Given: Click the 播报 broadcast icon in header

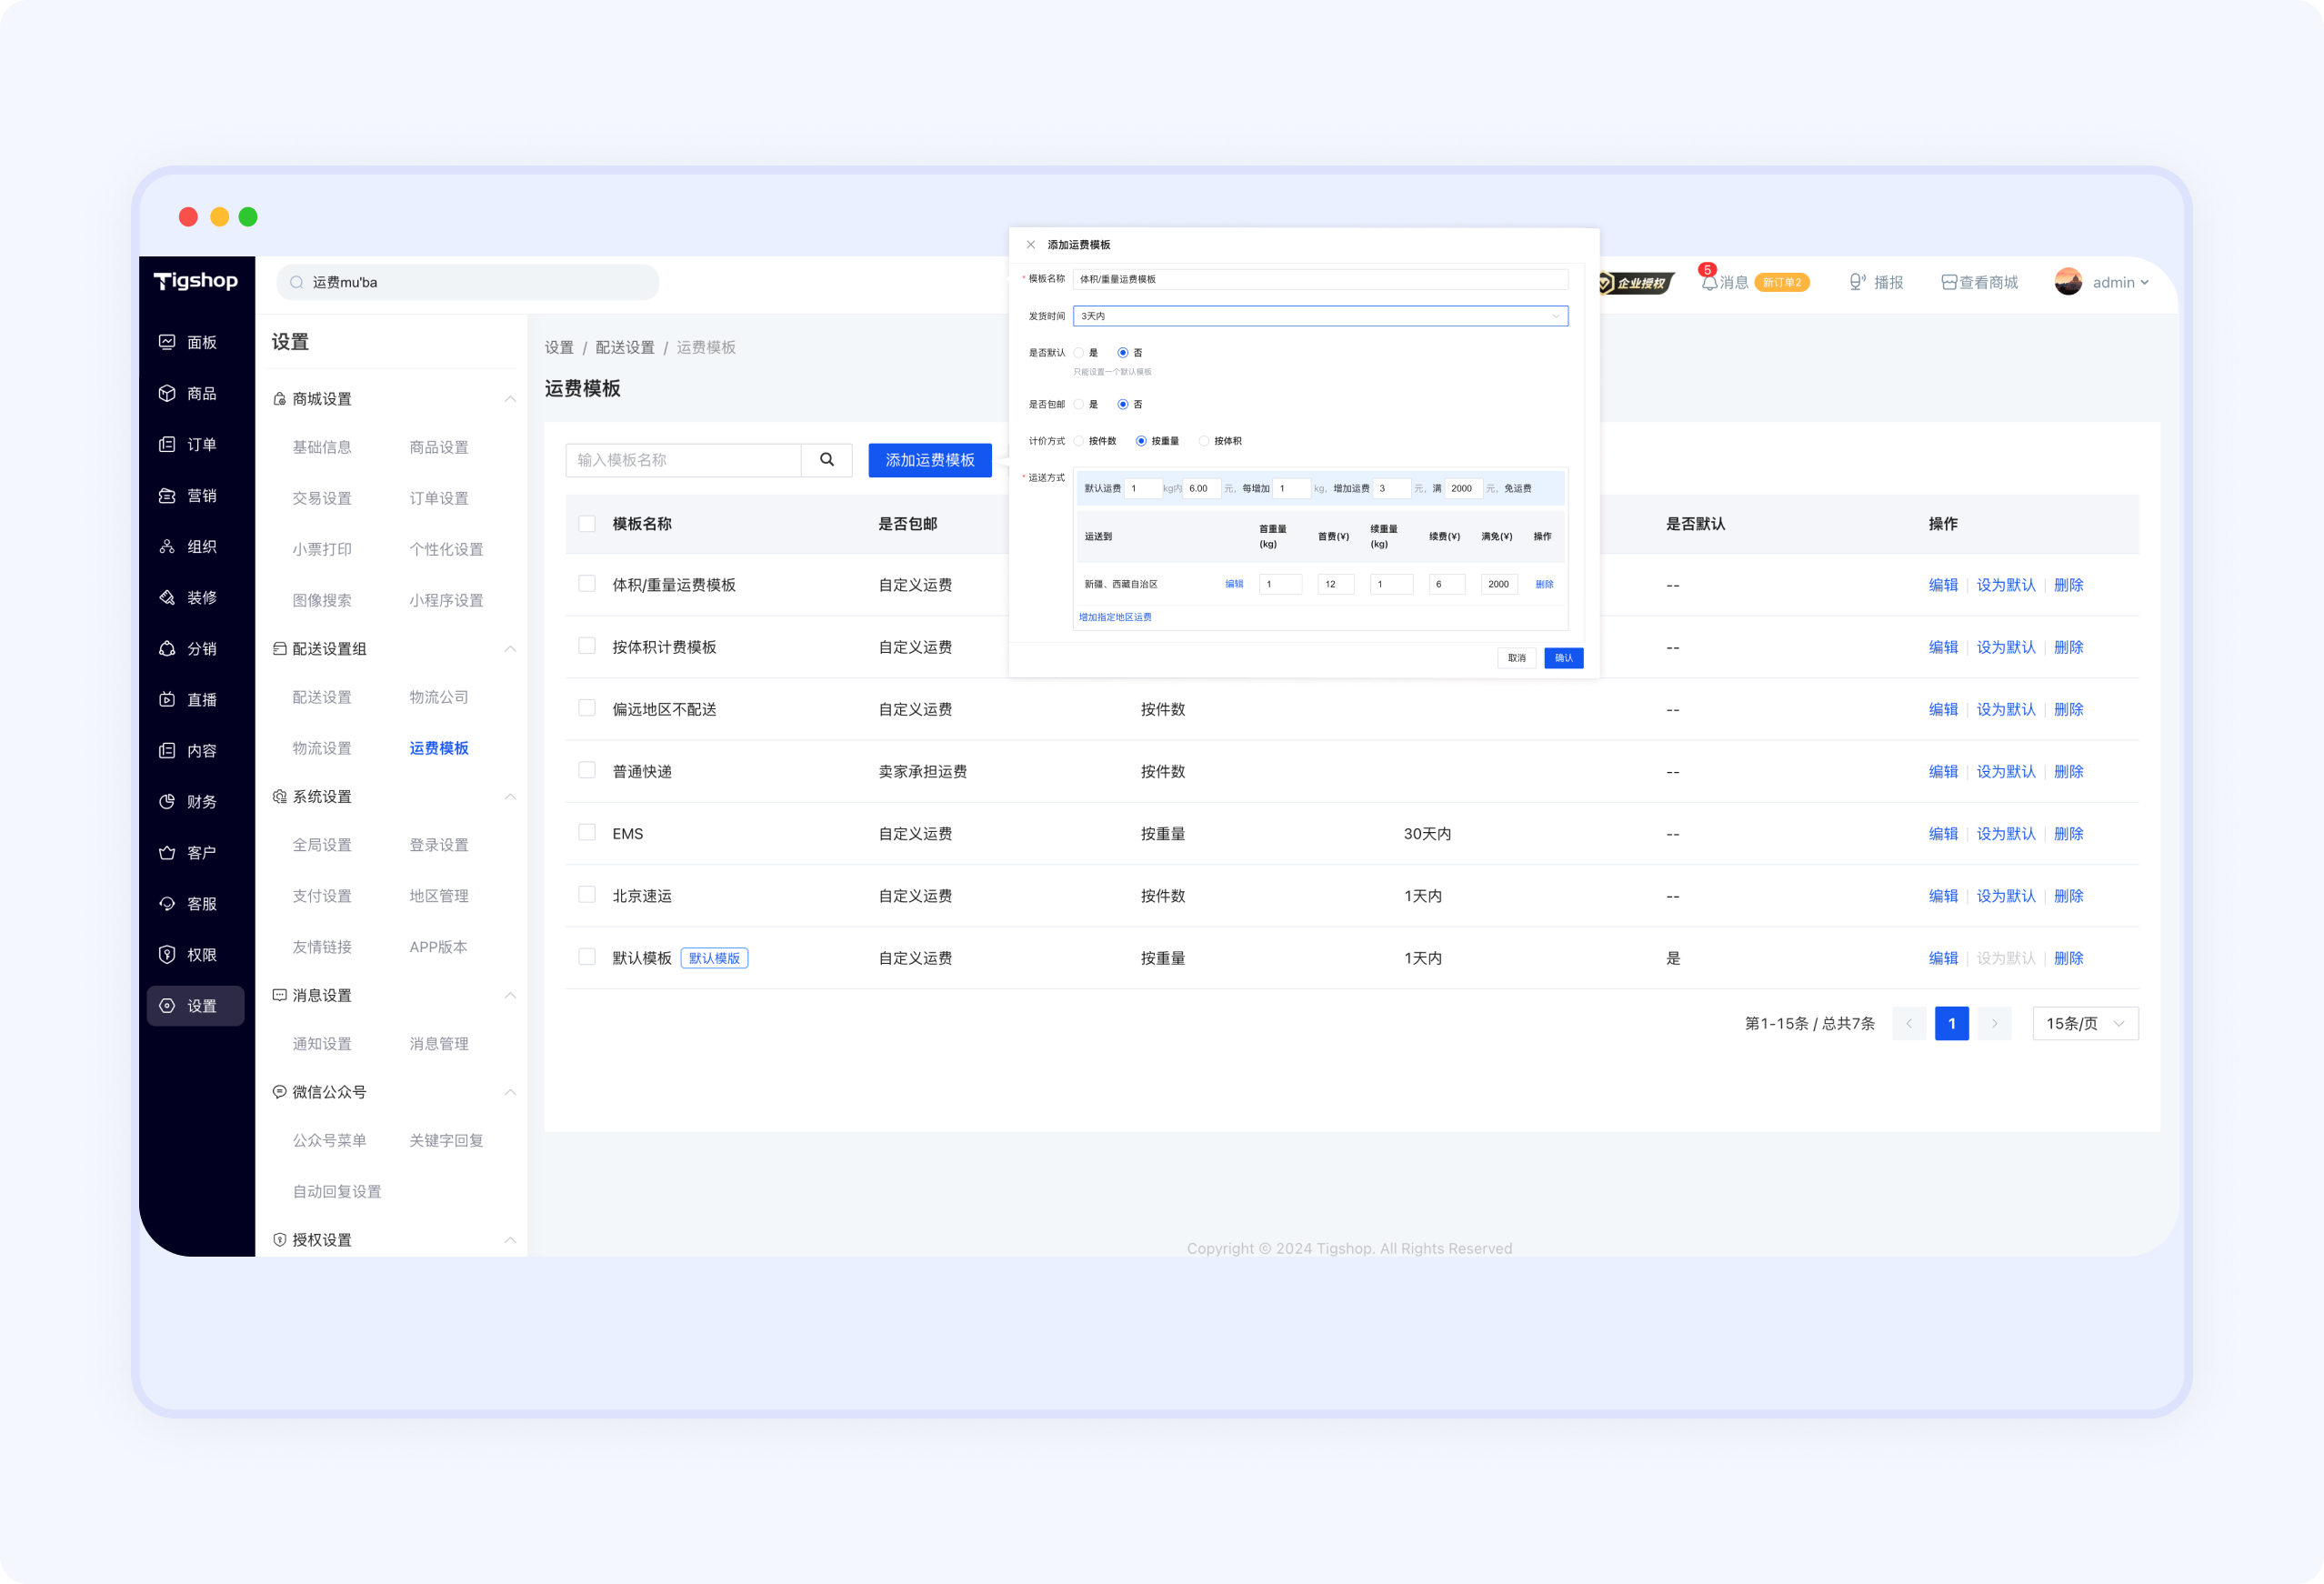Looking at the screenshot, I should pyautogui.click(x=1857, y=282).
